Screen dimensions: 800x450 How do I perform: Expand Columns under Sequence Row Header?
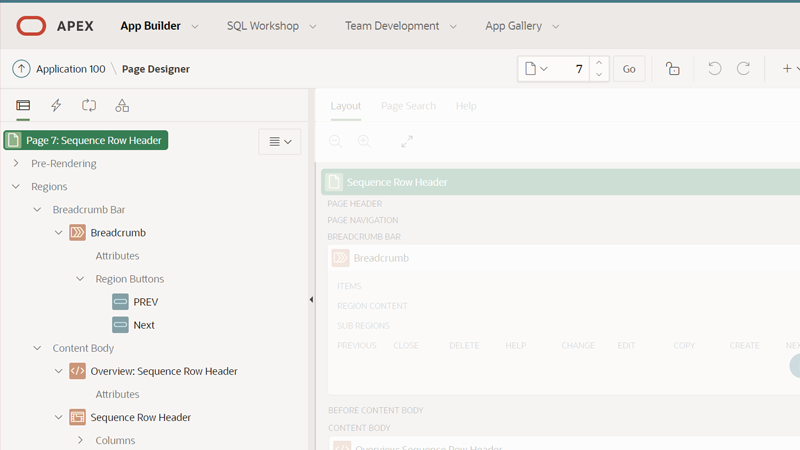[x=80, y=440]
